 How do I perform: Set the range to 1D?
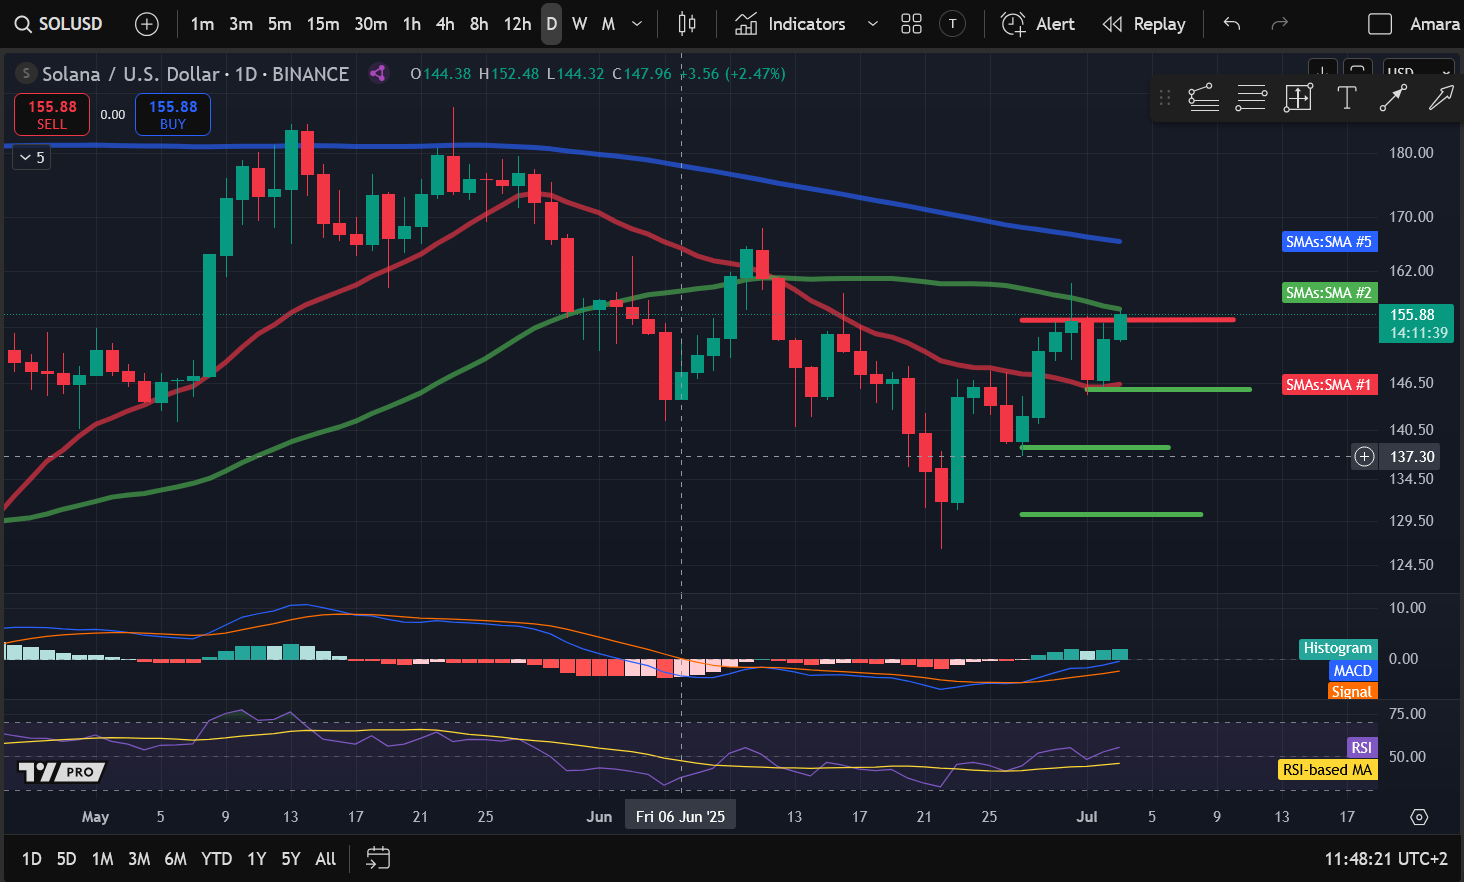point(32,859)
